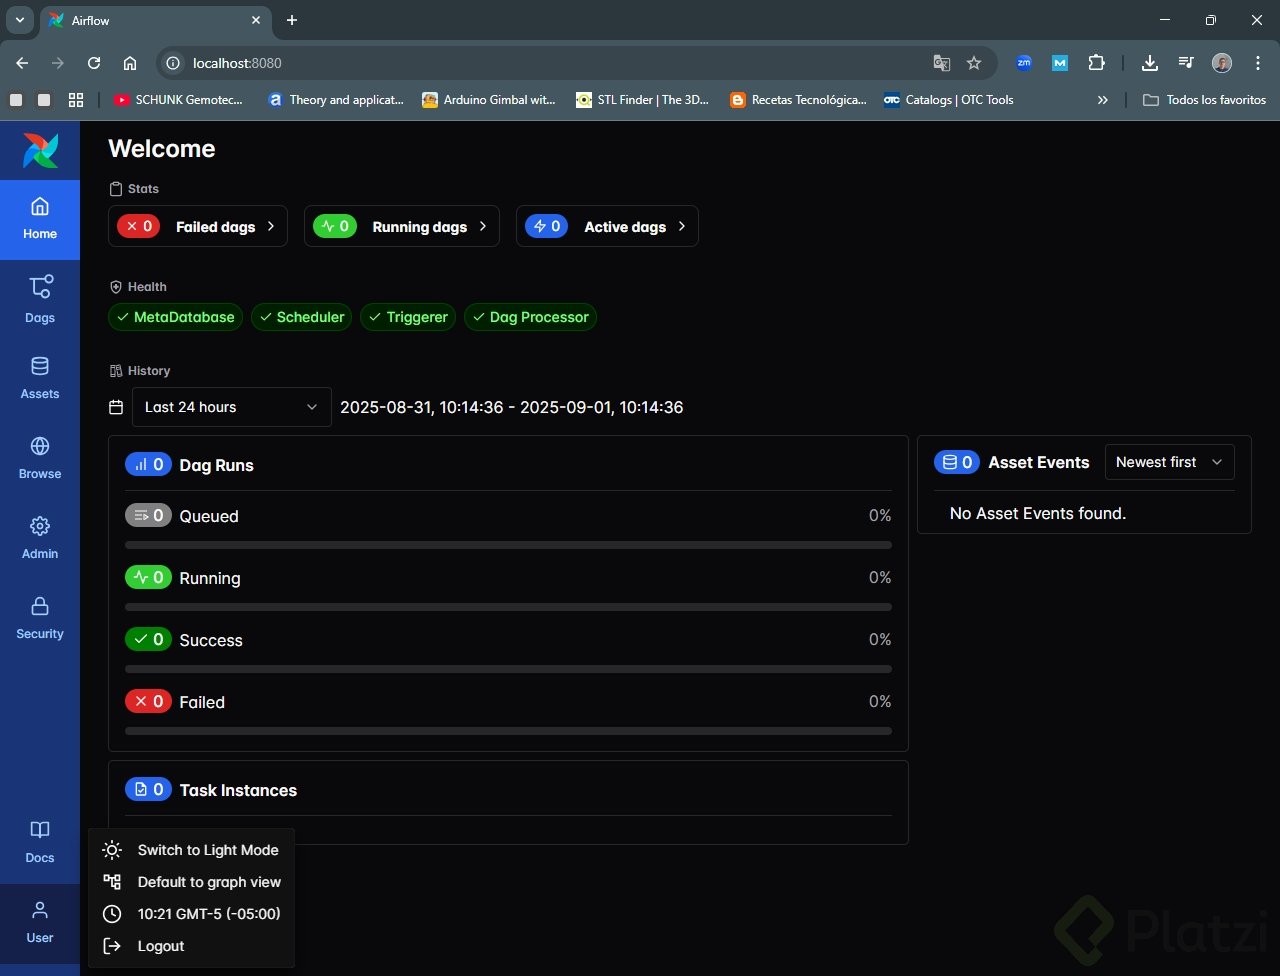Open the media controls icon
Viewport: 1280px width, 976px height.
pyautogui.click(x=1186, y=63)
